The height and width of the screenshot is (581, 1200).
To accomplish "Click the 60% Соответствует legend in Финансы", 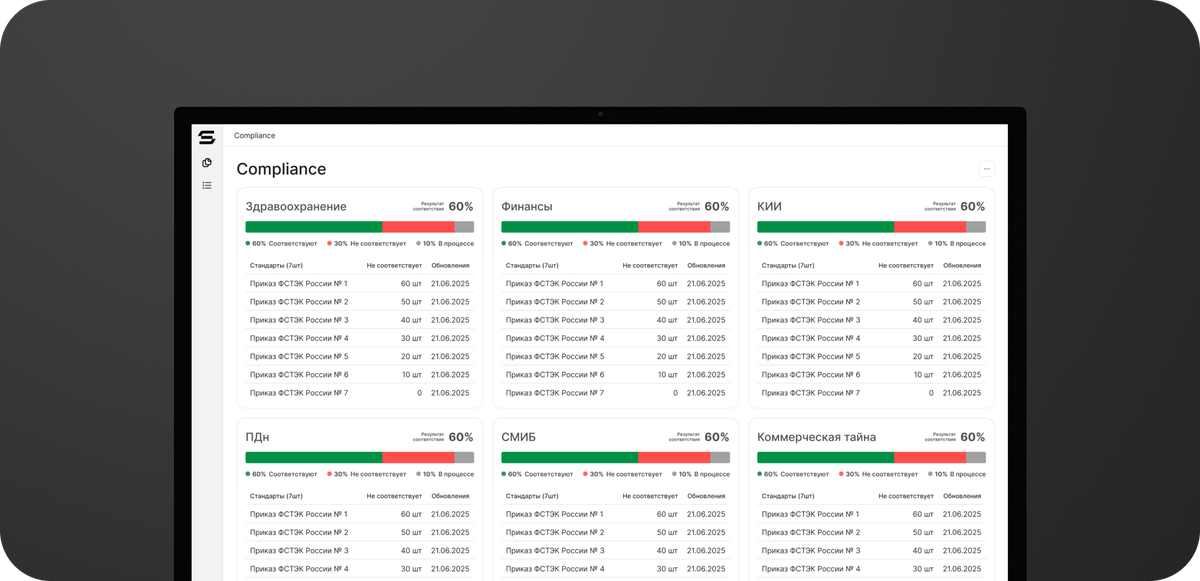I will (x=538, y=243).
